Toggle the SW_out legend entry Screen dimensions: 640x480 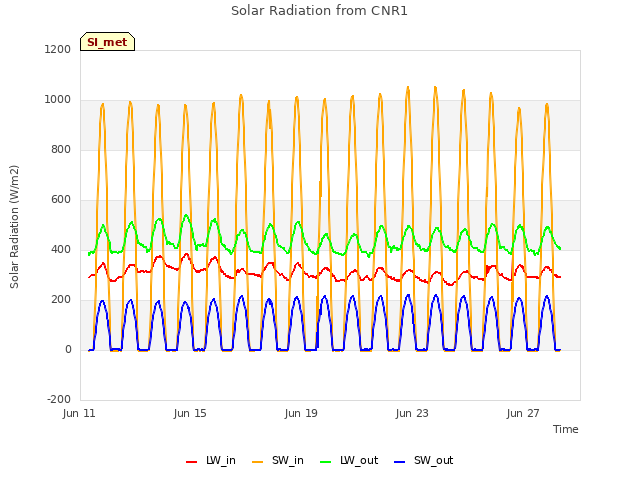tap(424, 460)
